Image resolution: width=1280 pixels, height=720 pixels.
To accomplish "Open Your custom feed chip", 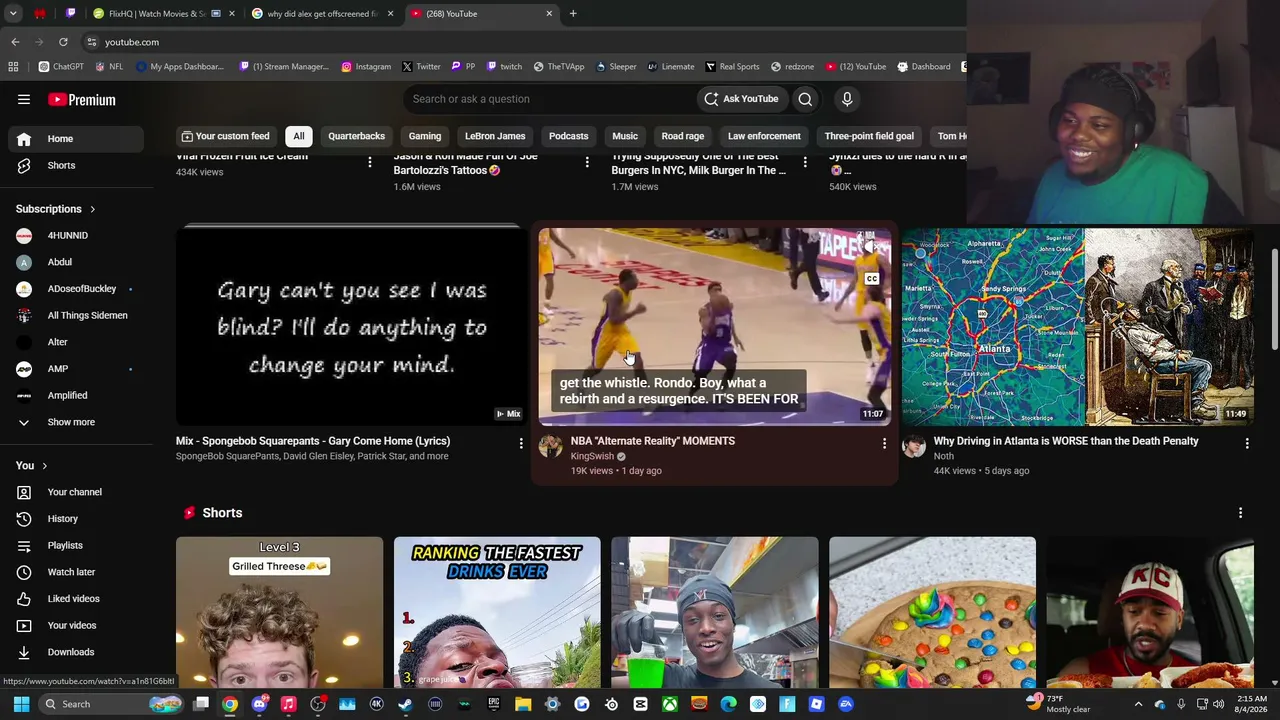I will pyautogui.click(x=226, y=136).
